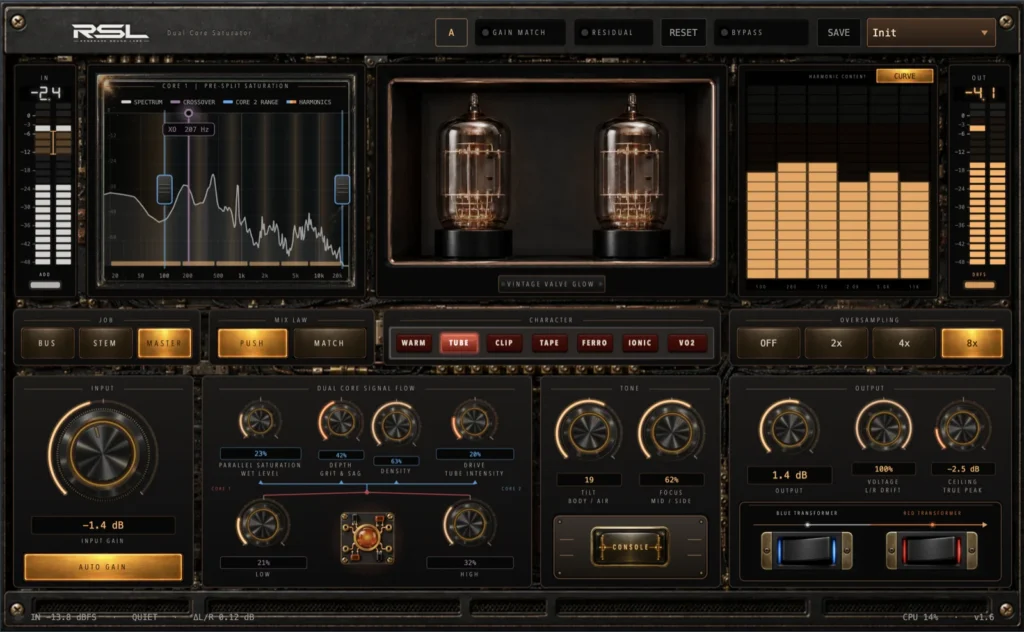The height and width of the screenshot is (632, 1024).
Task: Click the IN -13.8 dBFS status text
Action: [x=63, y=616]
